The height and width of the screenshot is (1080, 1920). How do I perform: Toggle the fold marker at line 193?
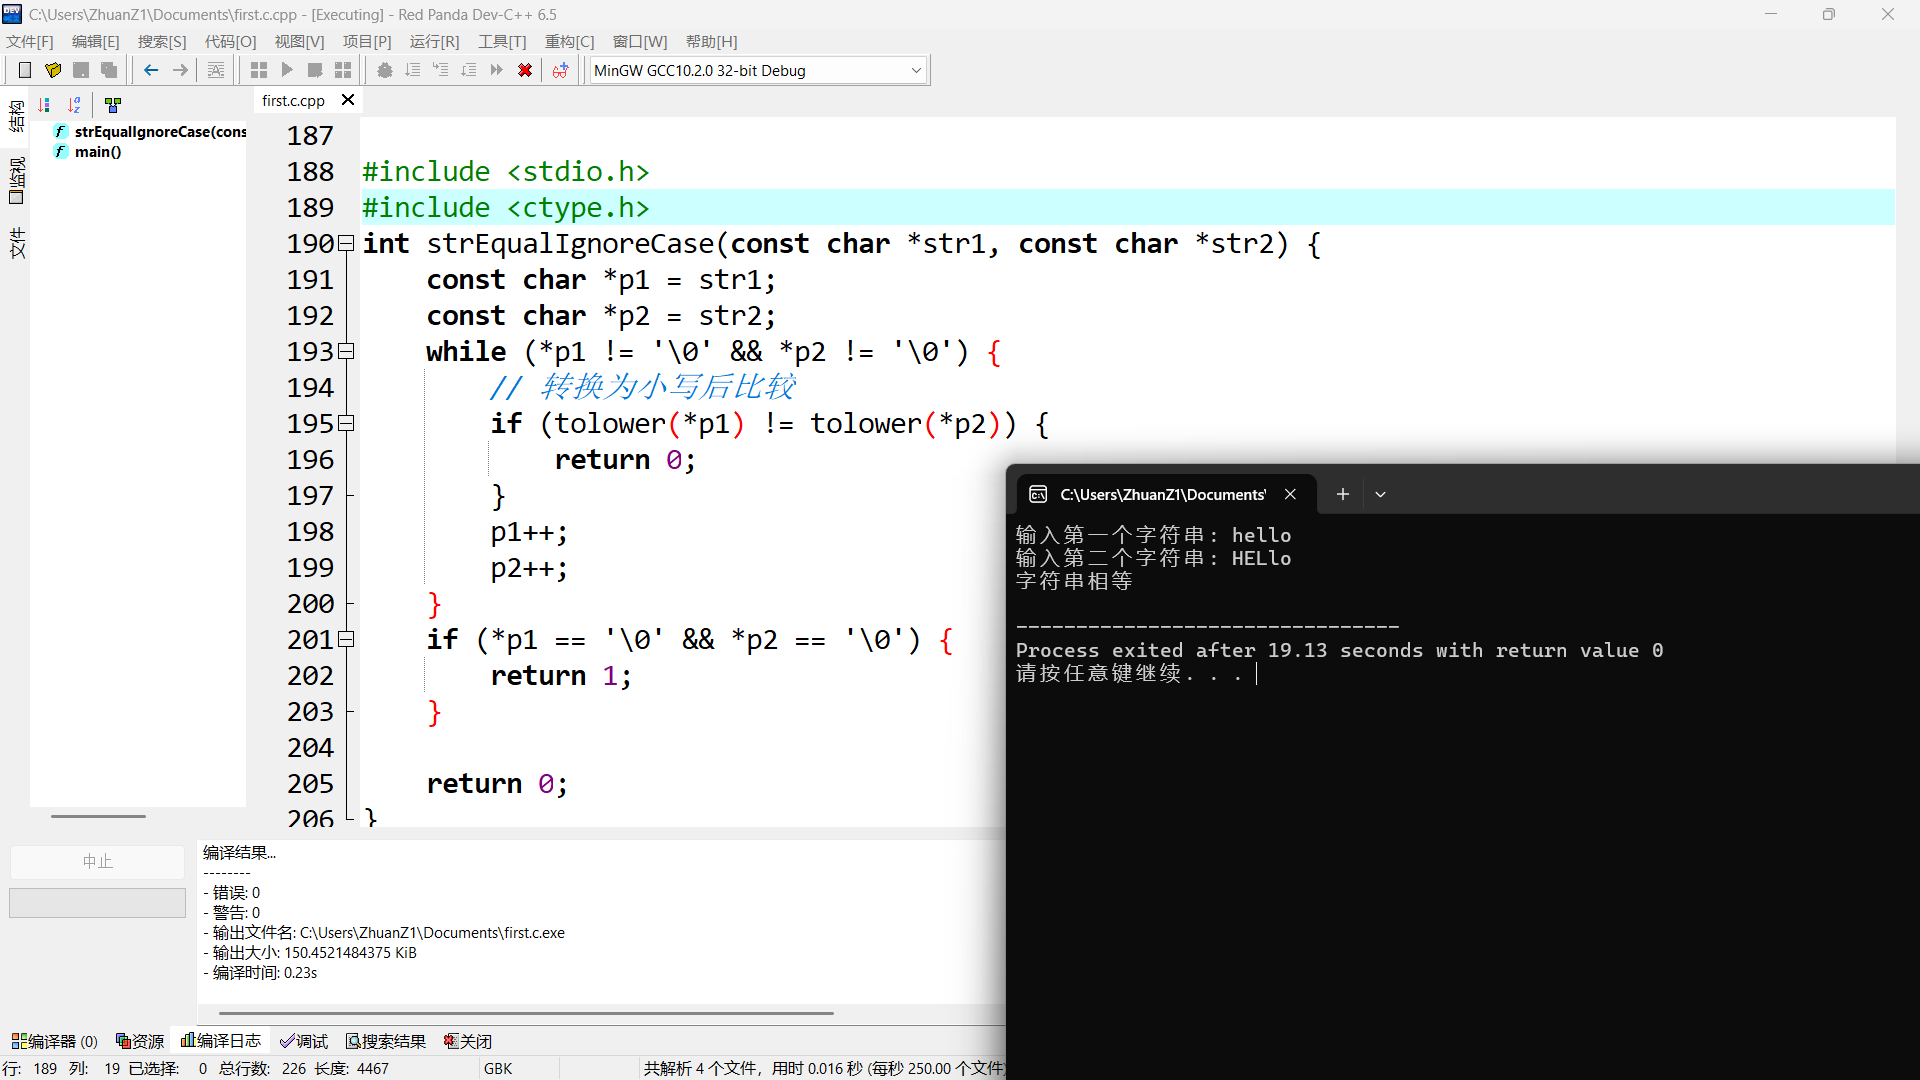tap(346, 351)
